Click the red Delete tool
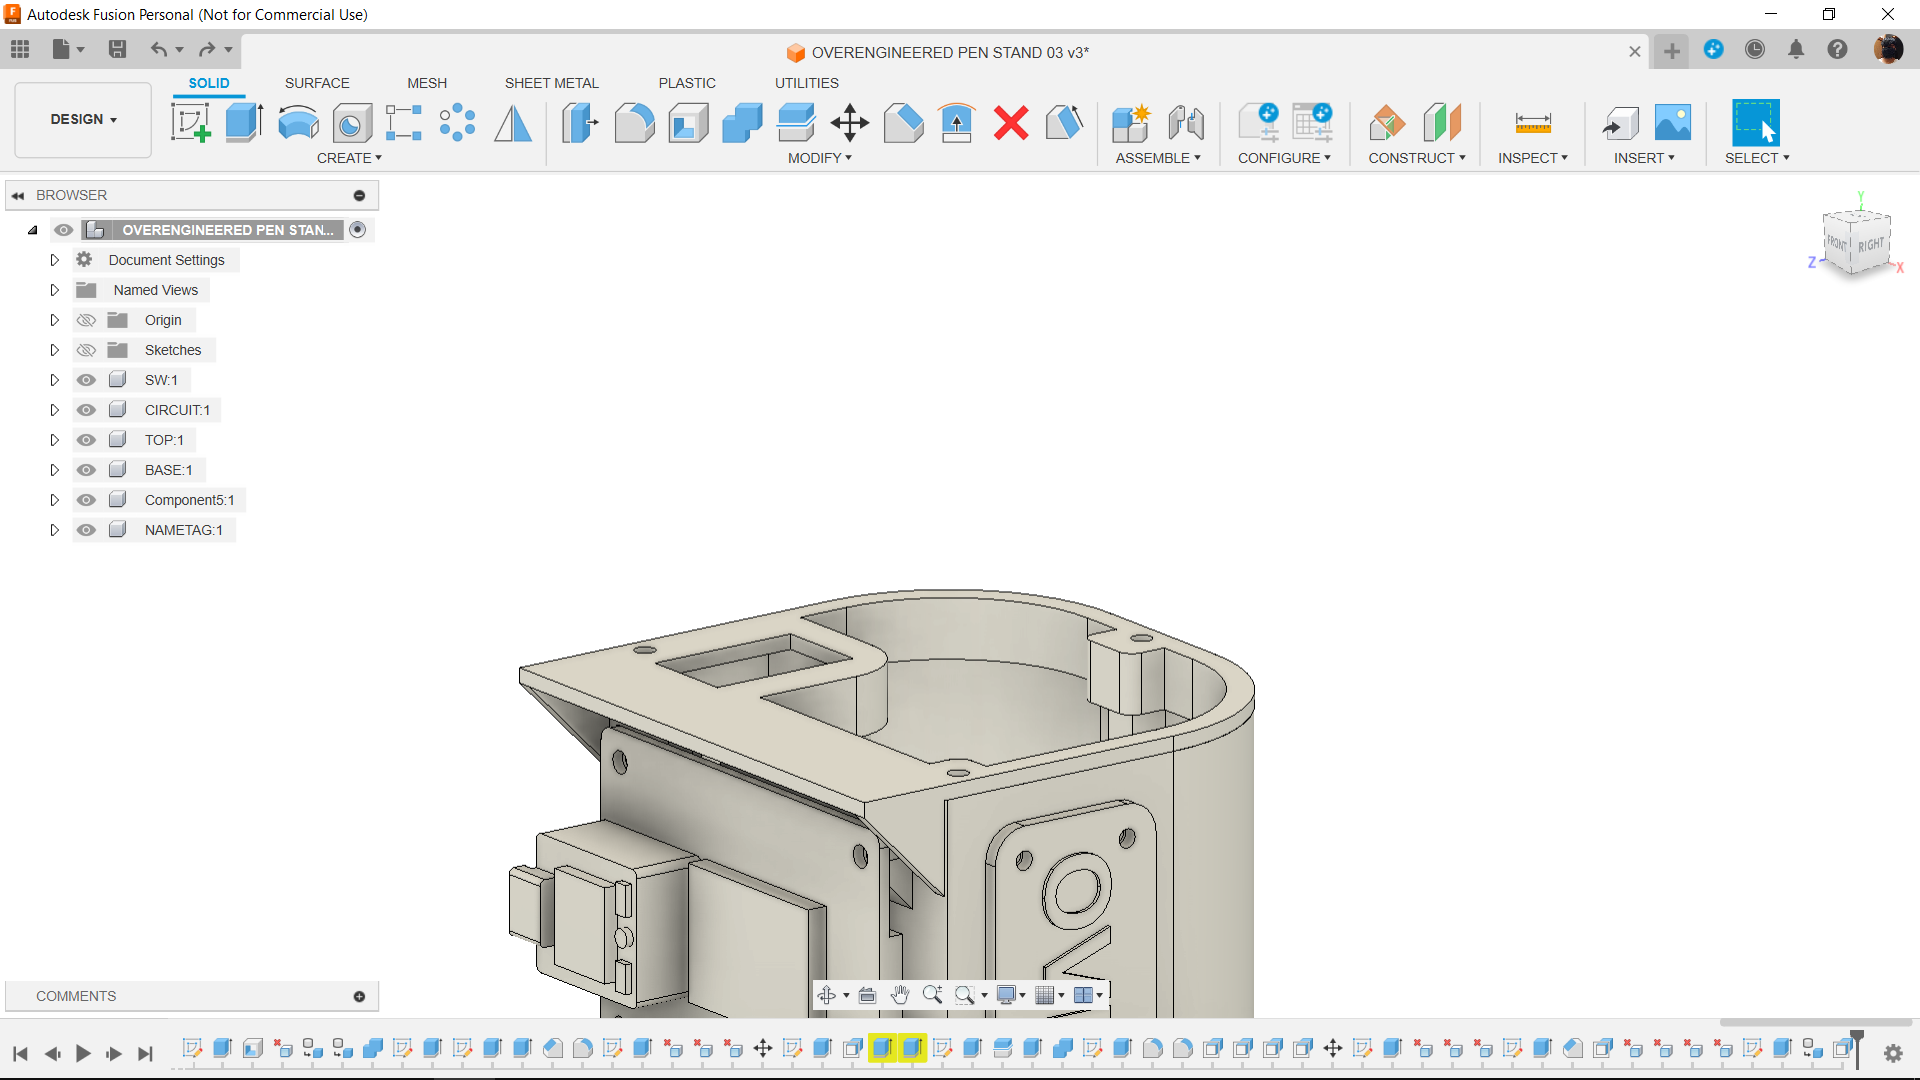 [x=1011, y=123]
